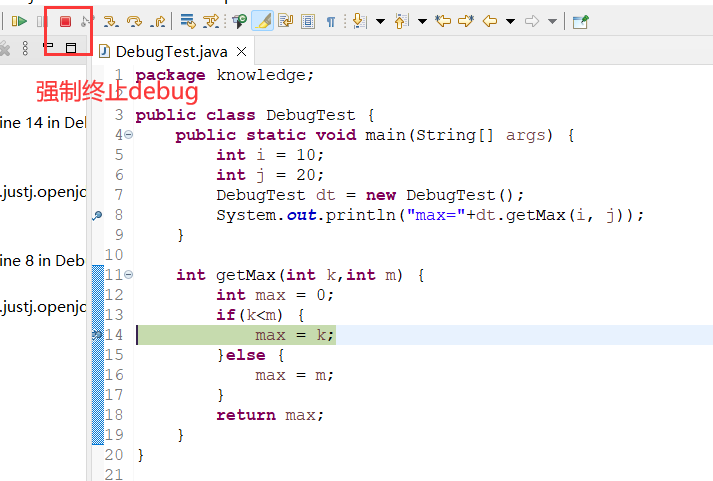Click the 'return max;' line
The width and height of the screenshot is (713, 481).
[x=270, y=415]
